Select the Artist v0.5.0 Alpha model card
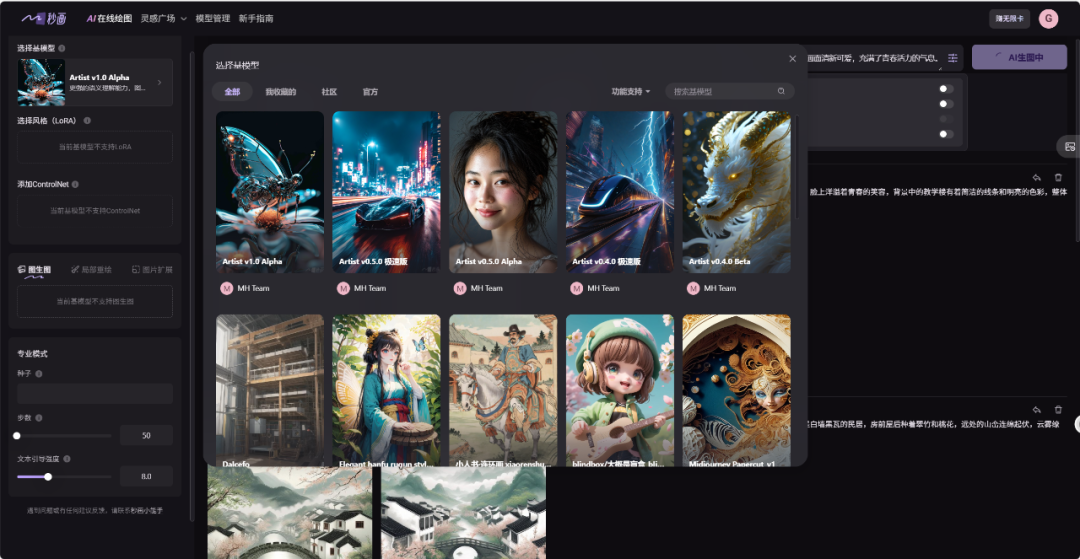The width and height of the screenshot is (1080, 559). [x=503, y=192]
